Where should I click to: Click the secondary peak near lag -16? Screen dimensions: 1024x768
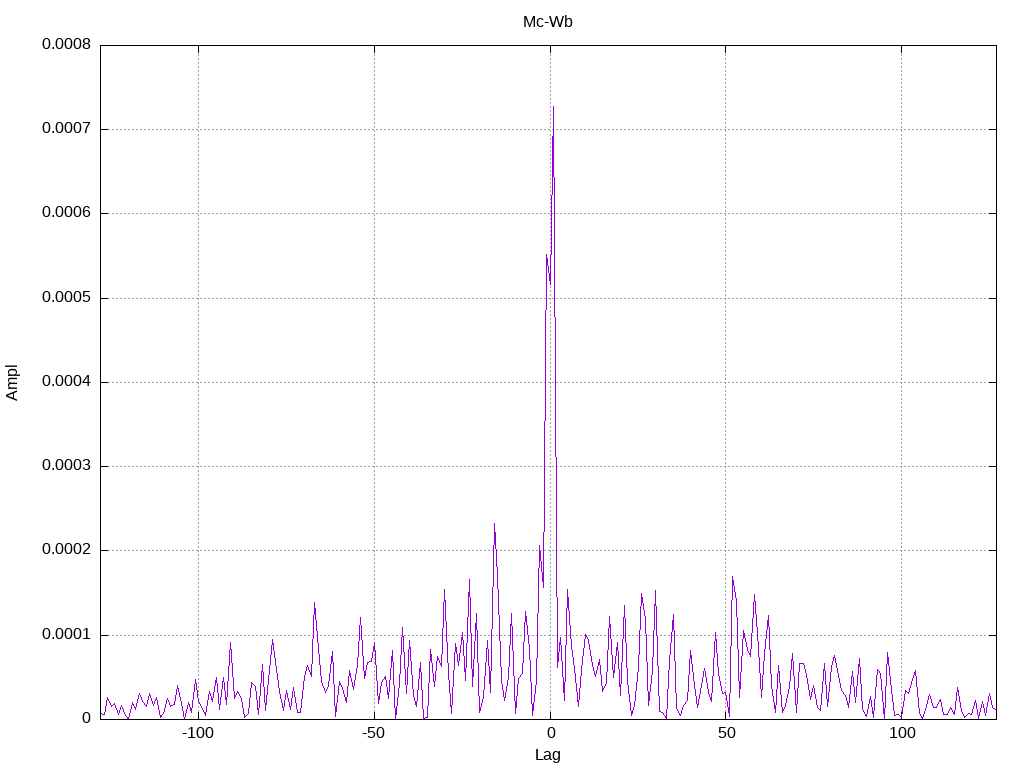[494, 524]
